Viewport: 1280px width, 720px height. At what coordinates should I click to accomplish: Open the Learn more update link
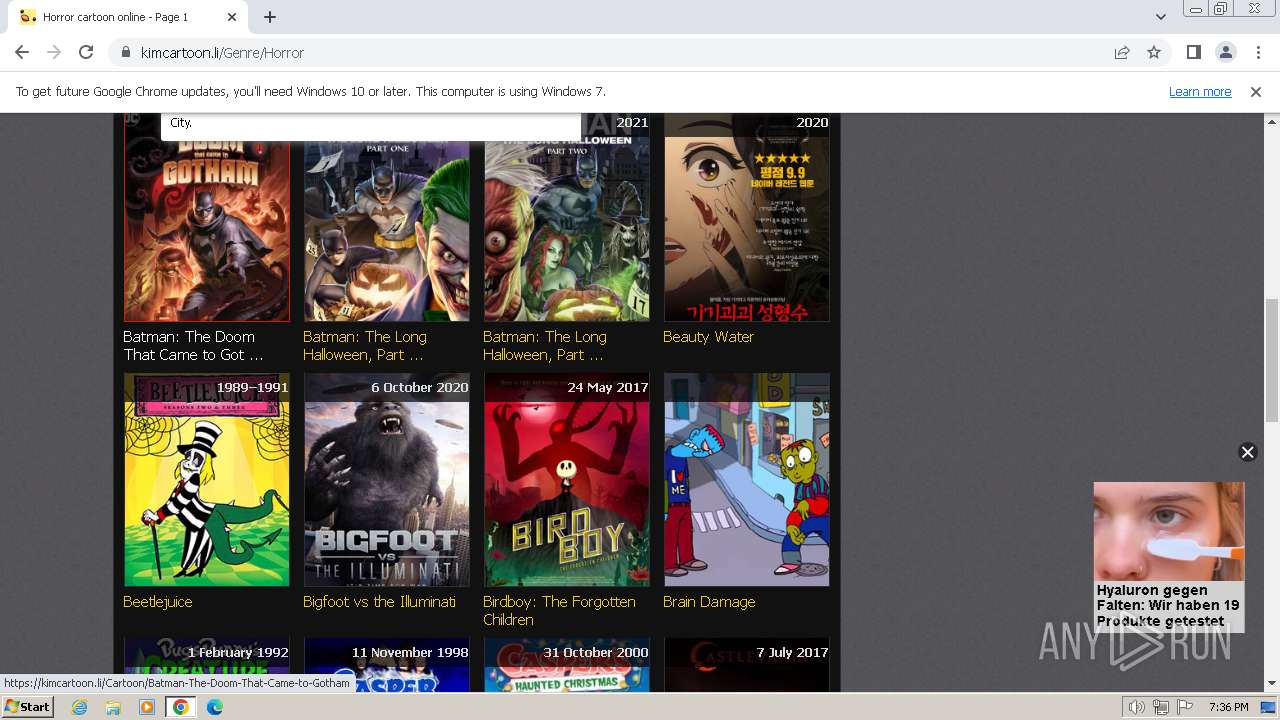[1200, 91]
